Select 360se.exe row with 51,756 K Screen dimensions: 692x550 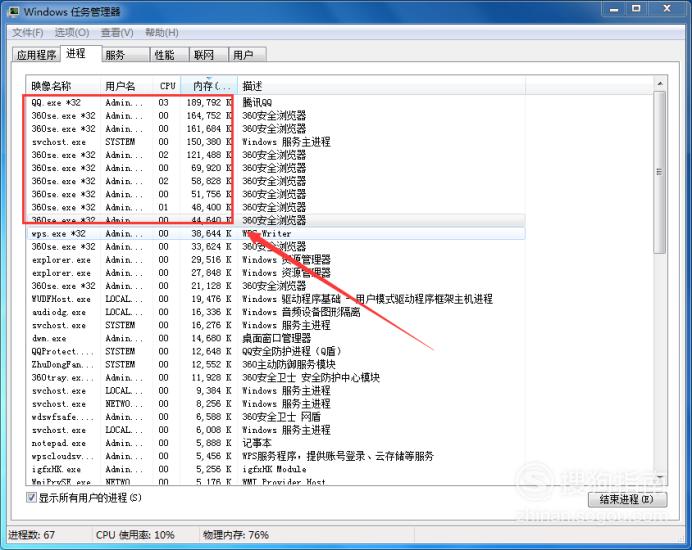tap(276, 194)
